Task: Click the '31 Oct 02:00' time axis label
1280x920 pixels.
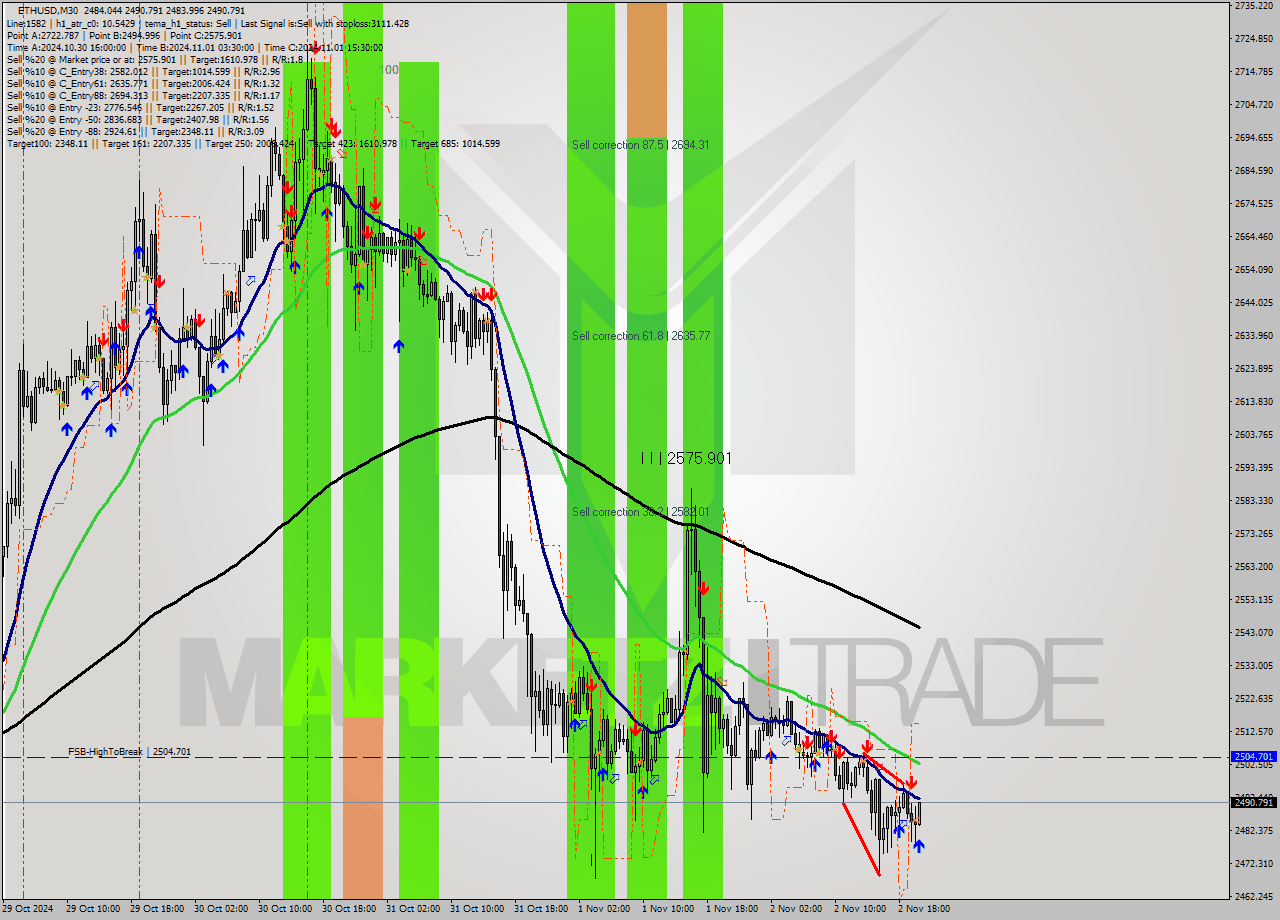Action: 412,909
